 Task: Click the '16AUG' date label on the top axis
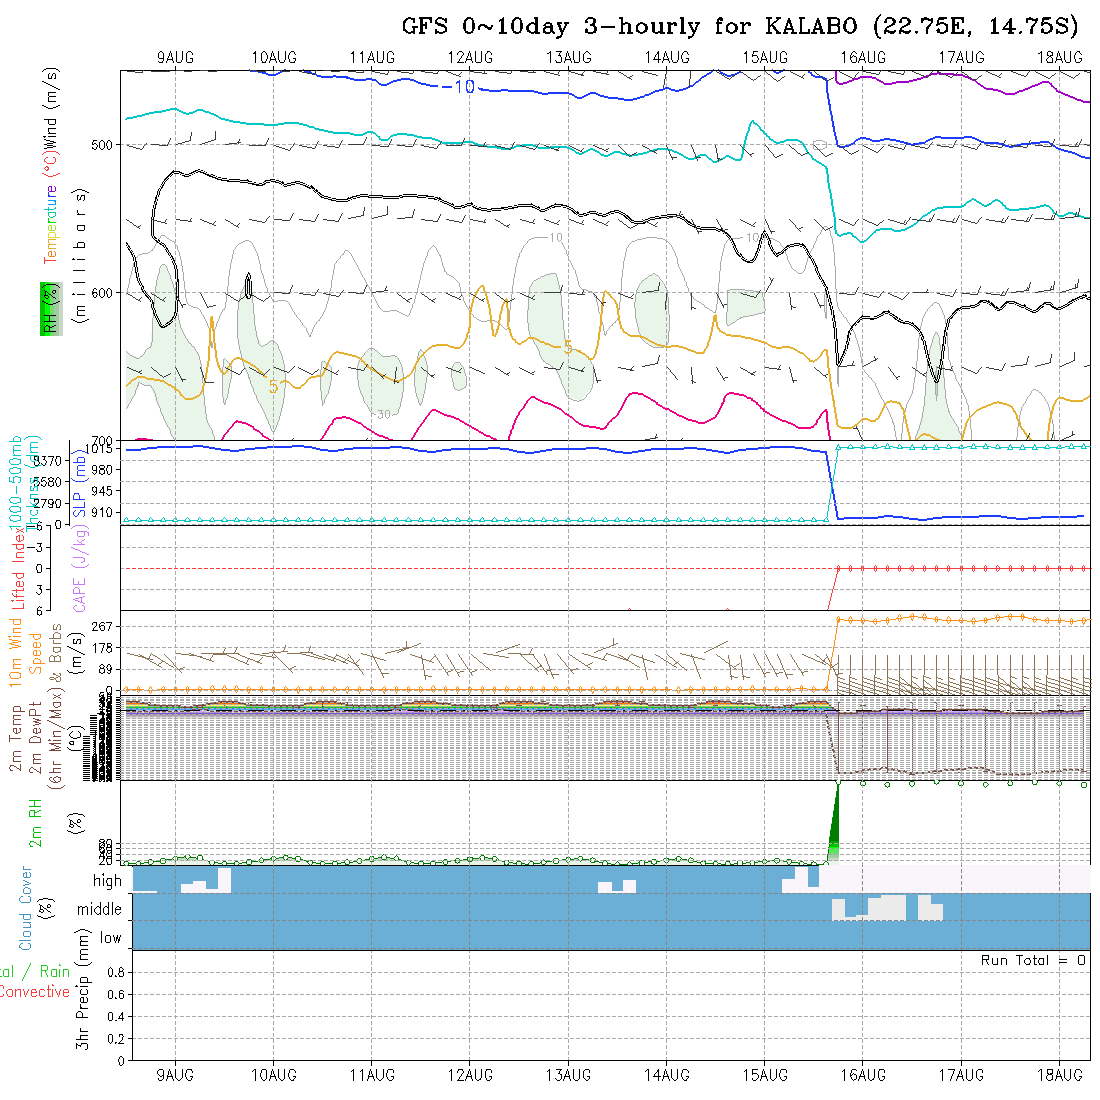point(863,58)
